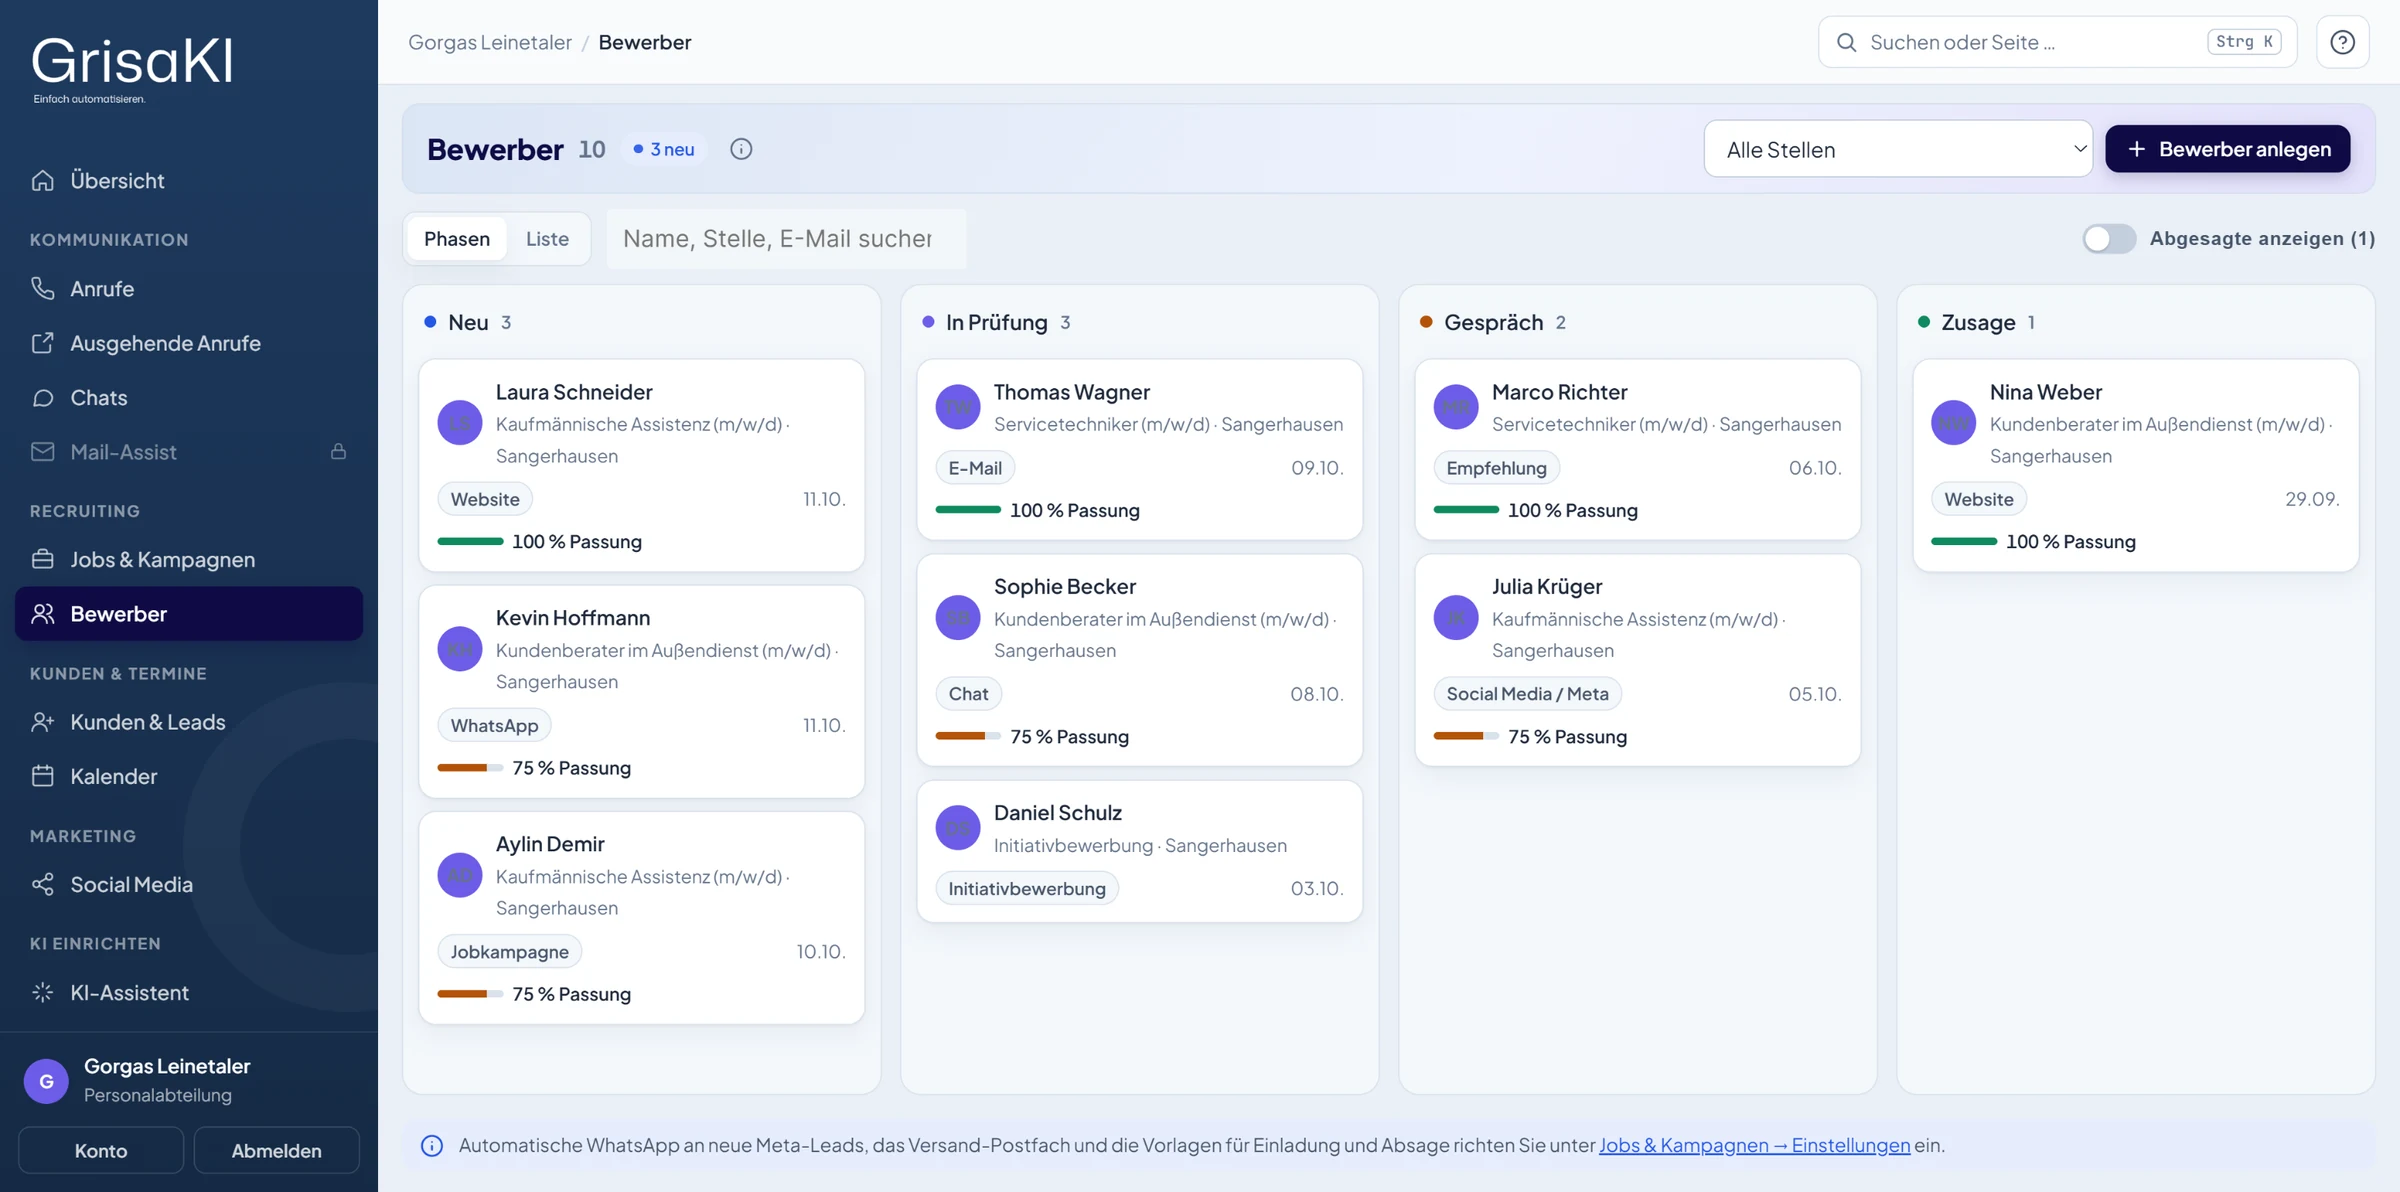The width and height of the screenshot is (2400, 1192).
Task: Click the Bewerber anlegen button
Action: [x=2228, y=149]
